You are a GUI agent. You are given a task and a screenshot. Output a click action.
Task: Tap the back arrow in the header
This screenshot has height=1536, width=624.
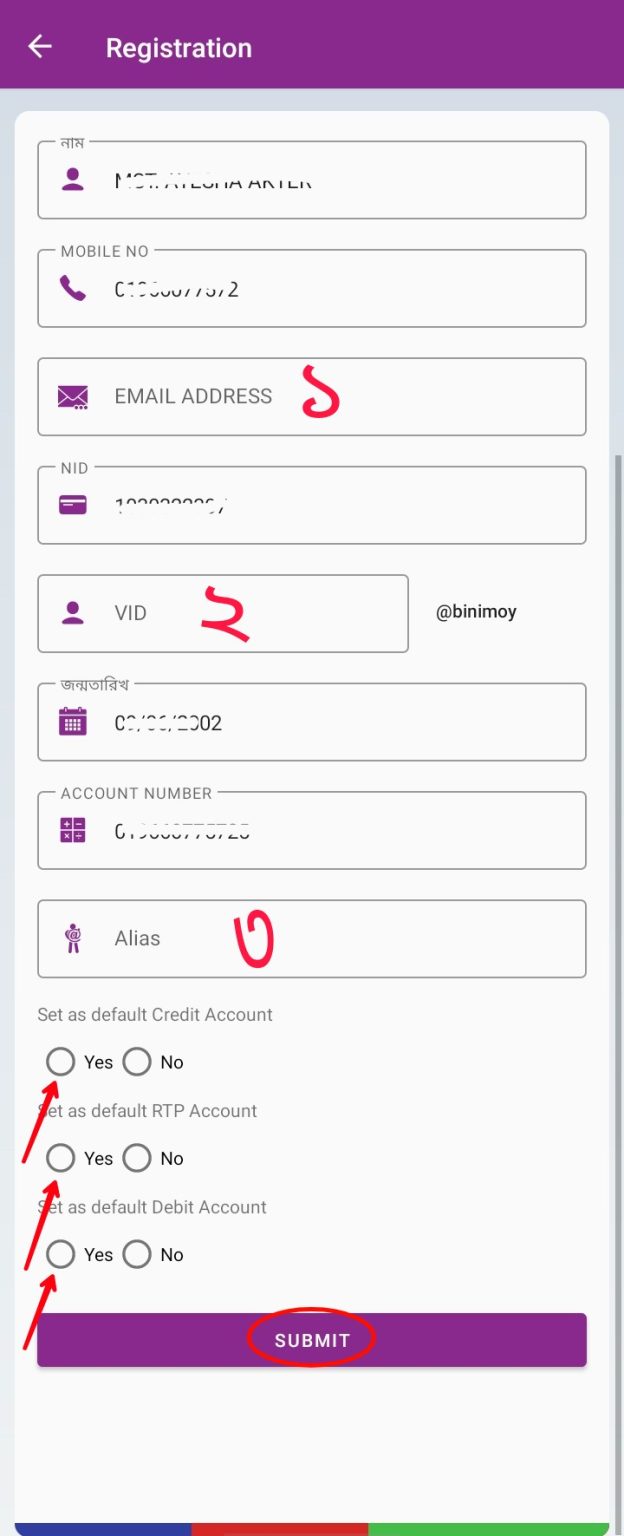click(39, 46)
